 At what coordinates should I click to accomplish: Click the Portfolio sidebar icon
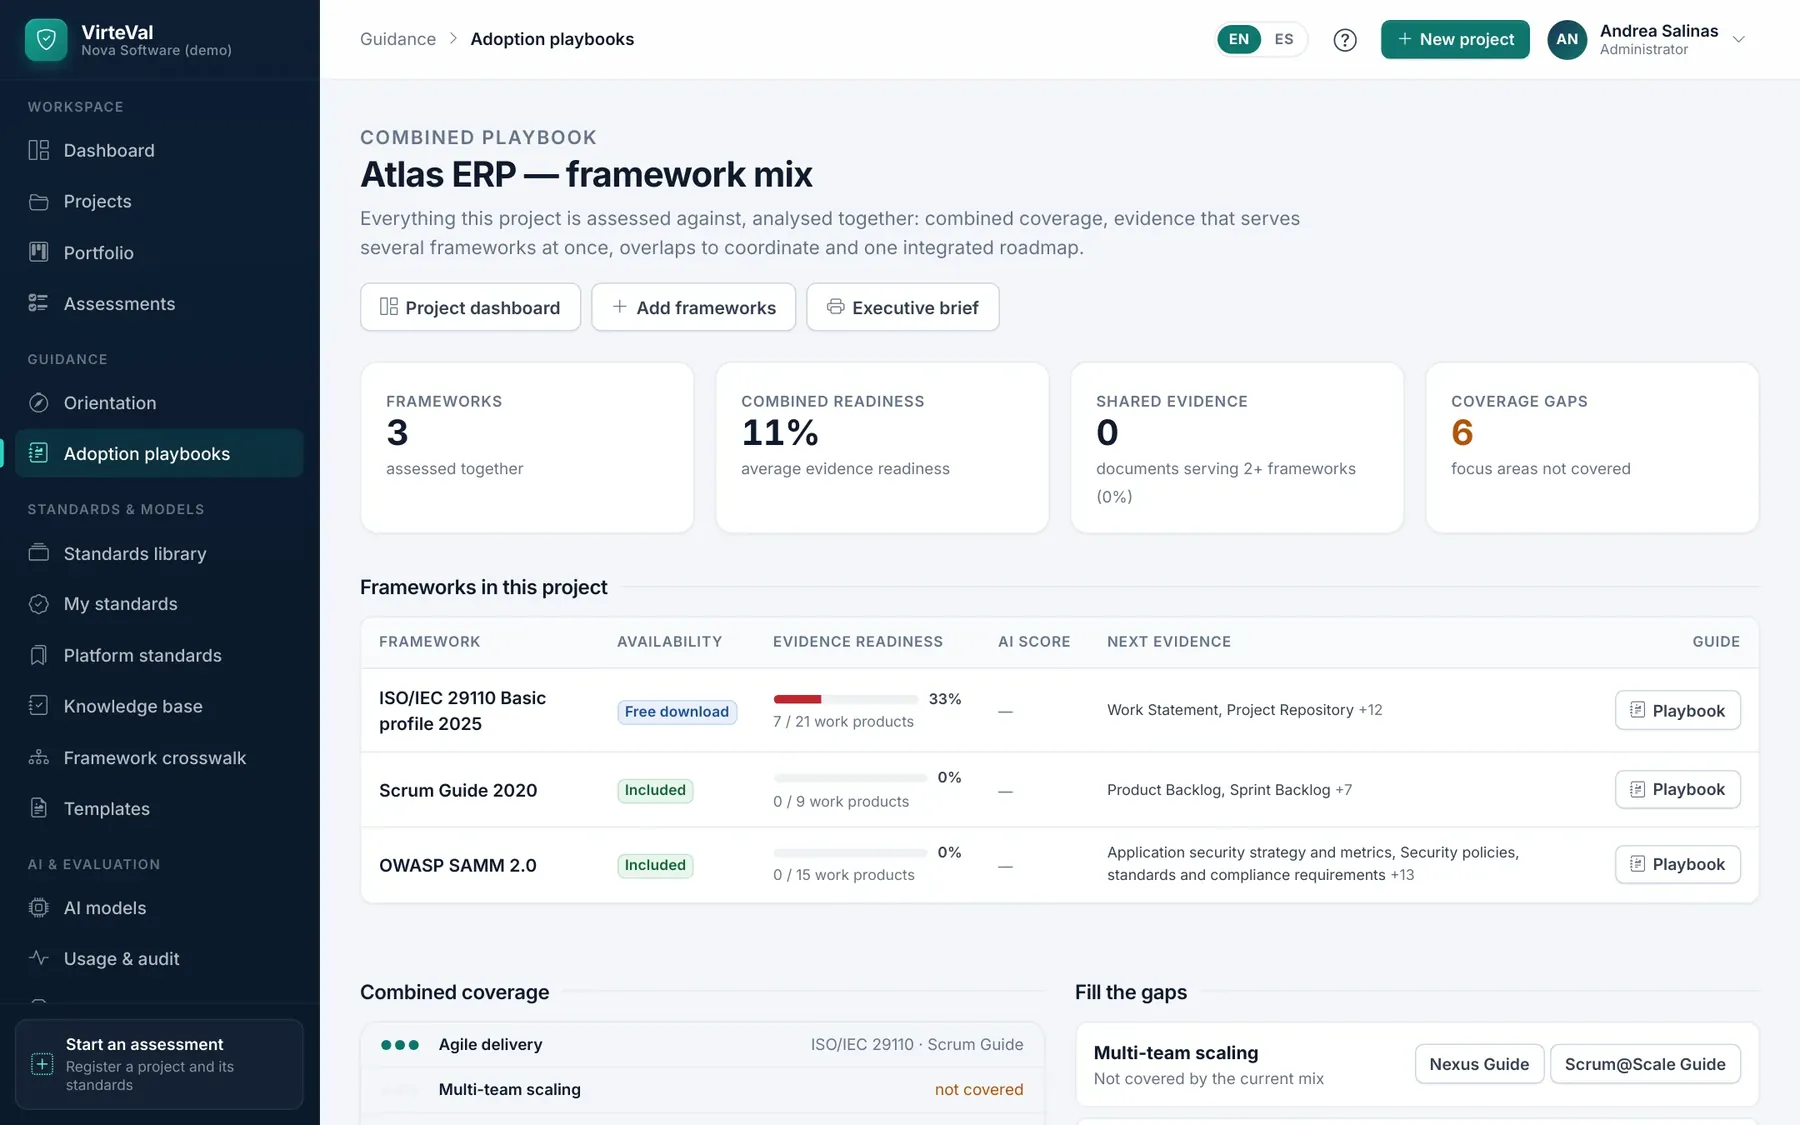(39, 252)
